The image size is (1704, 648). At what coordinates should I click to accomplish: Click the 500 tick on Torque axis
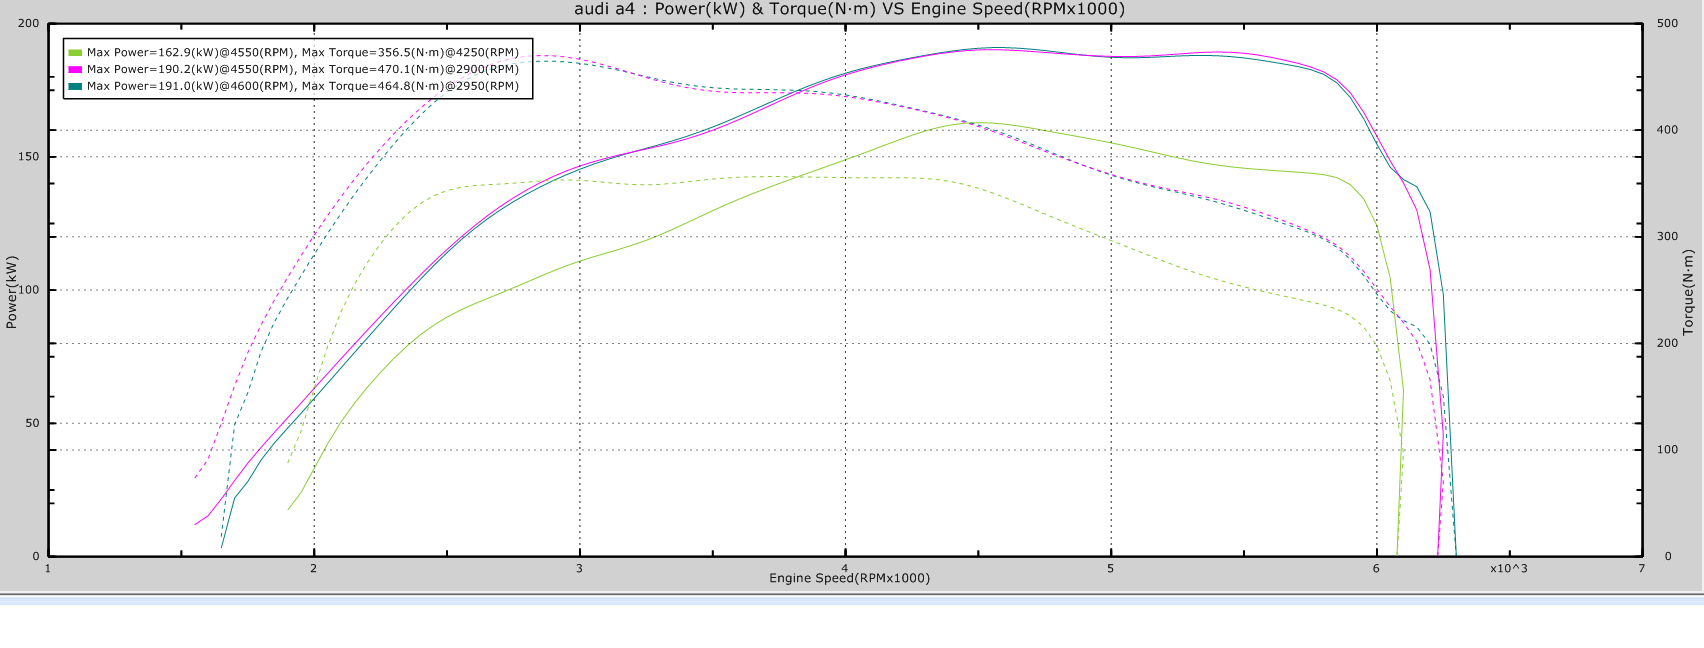click(1668, 24)
